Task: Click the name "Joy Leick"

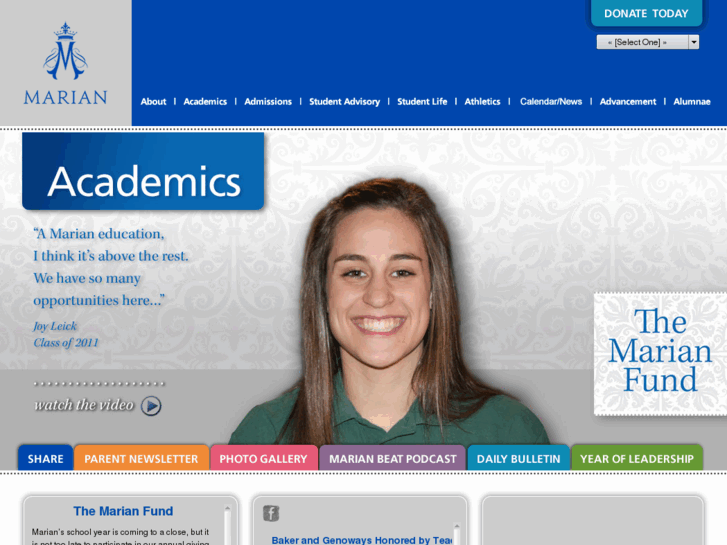Action: tap(55, 326)
